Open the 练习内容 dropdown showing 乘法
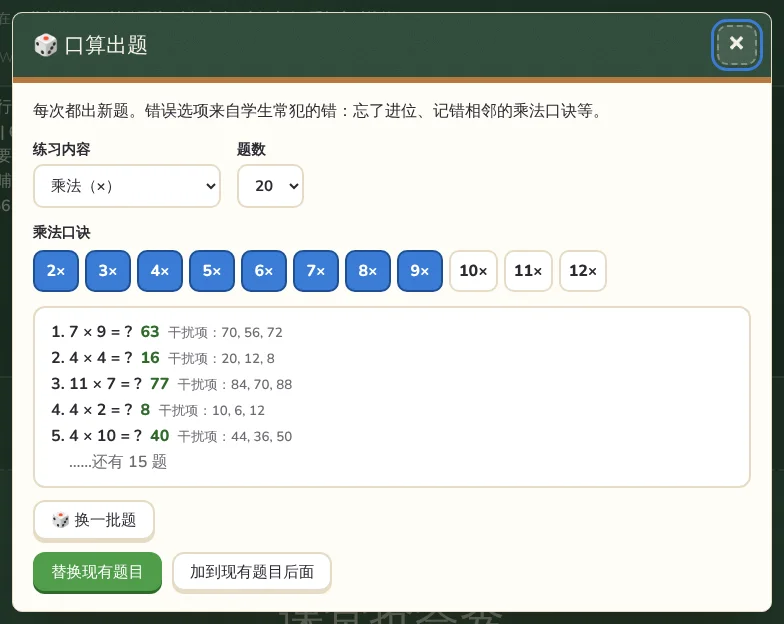 [x=127, y=186]
